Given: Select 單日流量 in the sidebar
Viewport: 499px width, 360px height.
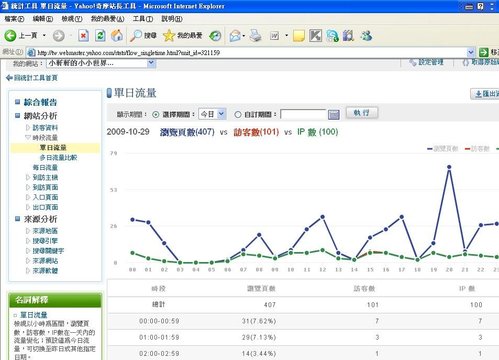Looking at the screenshot, I should point(53,147).
